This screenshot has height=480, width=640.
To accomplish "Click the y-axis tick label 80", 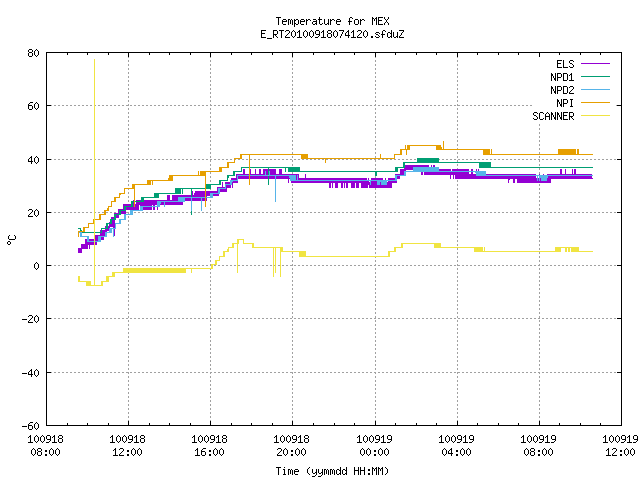I will tap(33, 53).
